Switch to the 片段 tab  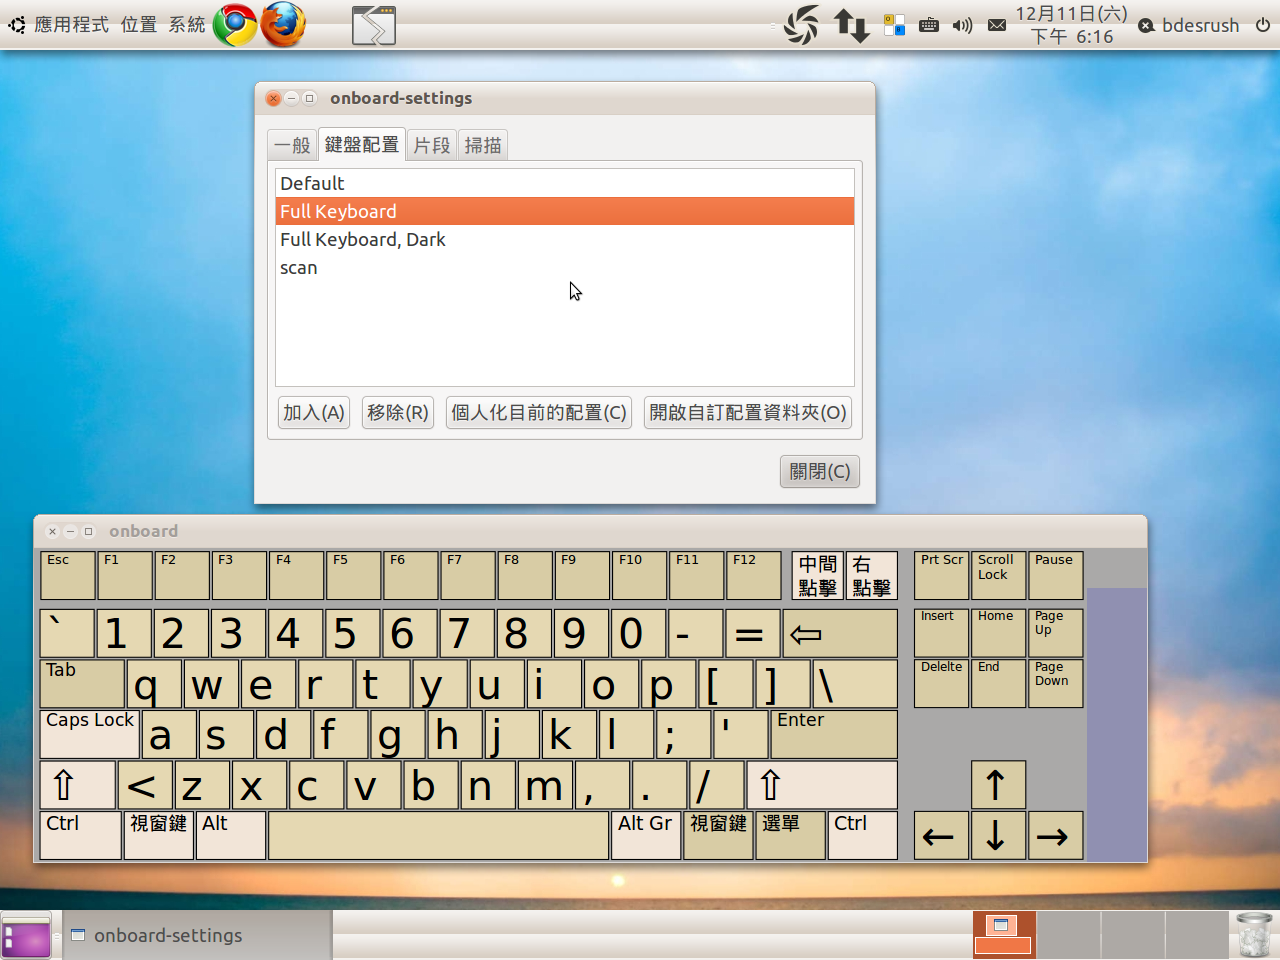click(432, 145)
